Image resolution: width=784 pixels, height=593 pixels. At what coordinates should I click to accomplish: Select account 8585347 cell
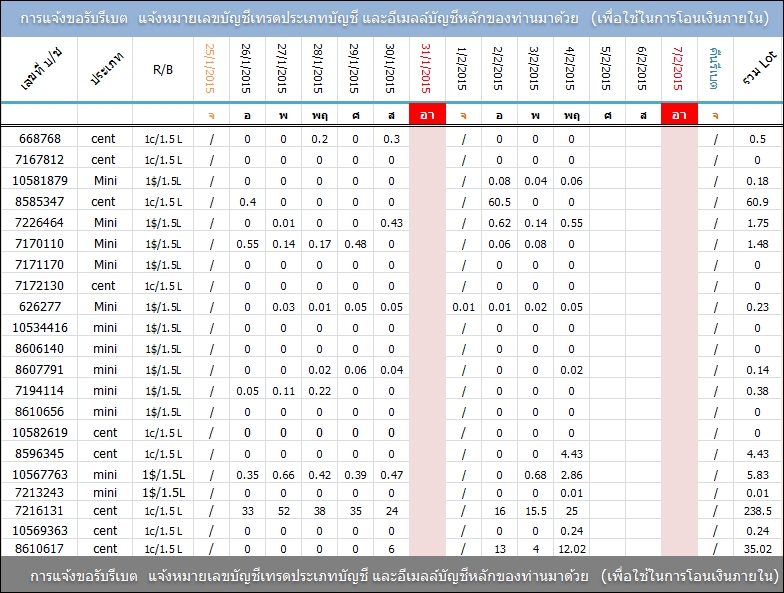click(40, 202)
